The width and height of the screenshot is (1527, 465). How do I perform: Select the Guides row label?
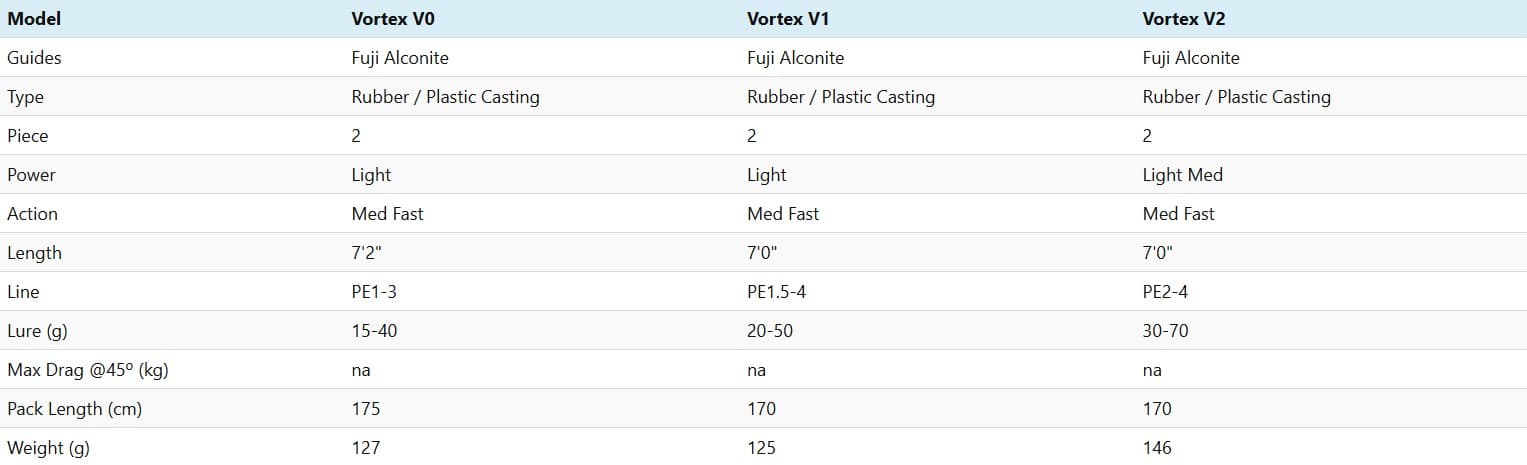[x=34, y=58]
